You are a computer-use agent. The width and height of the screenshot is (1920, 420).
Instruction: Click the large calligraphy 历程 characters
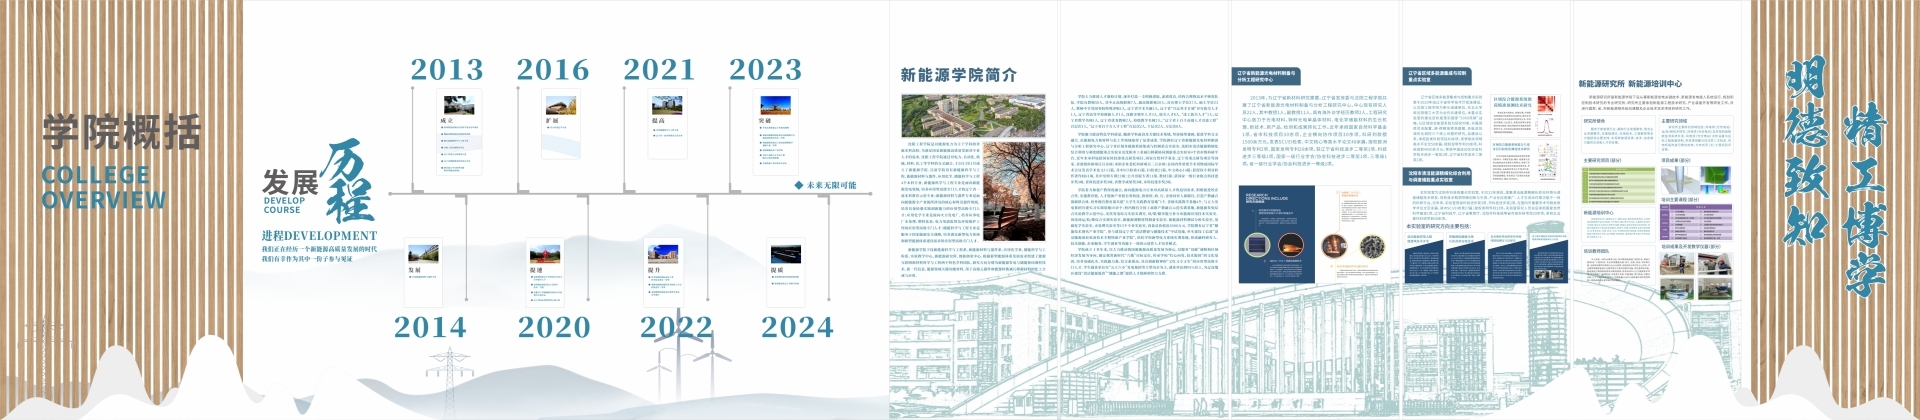(x=350, y=182)
